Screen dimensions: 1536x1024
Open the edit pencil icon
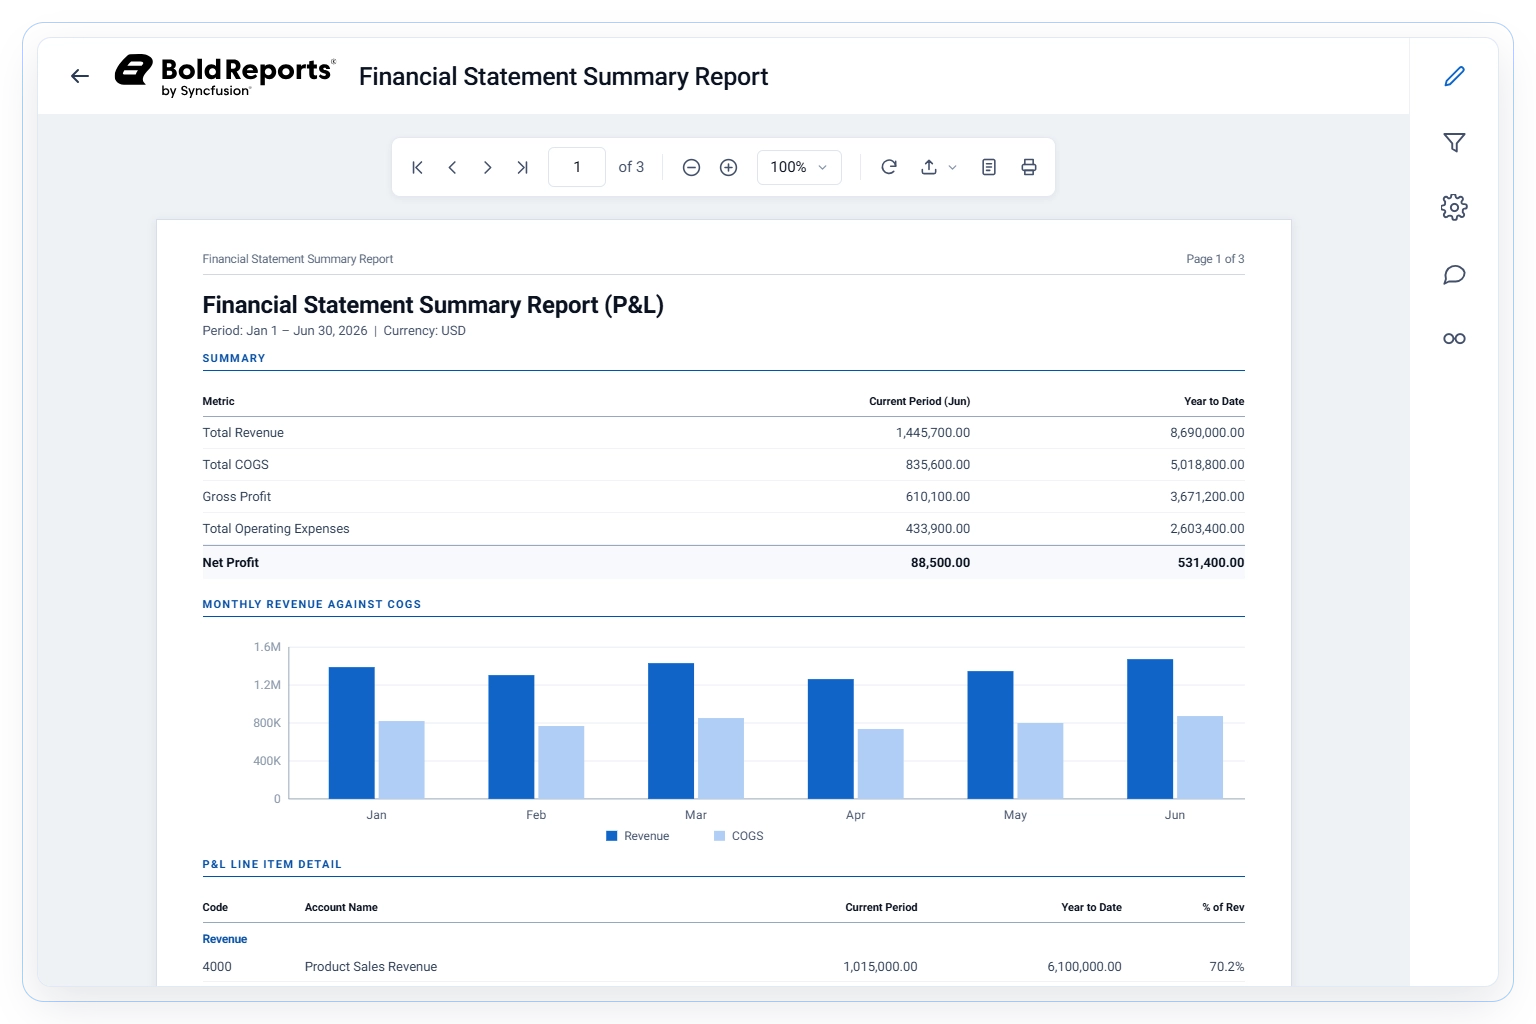pos(1454,76)
